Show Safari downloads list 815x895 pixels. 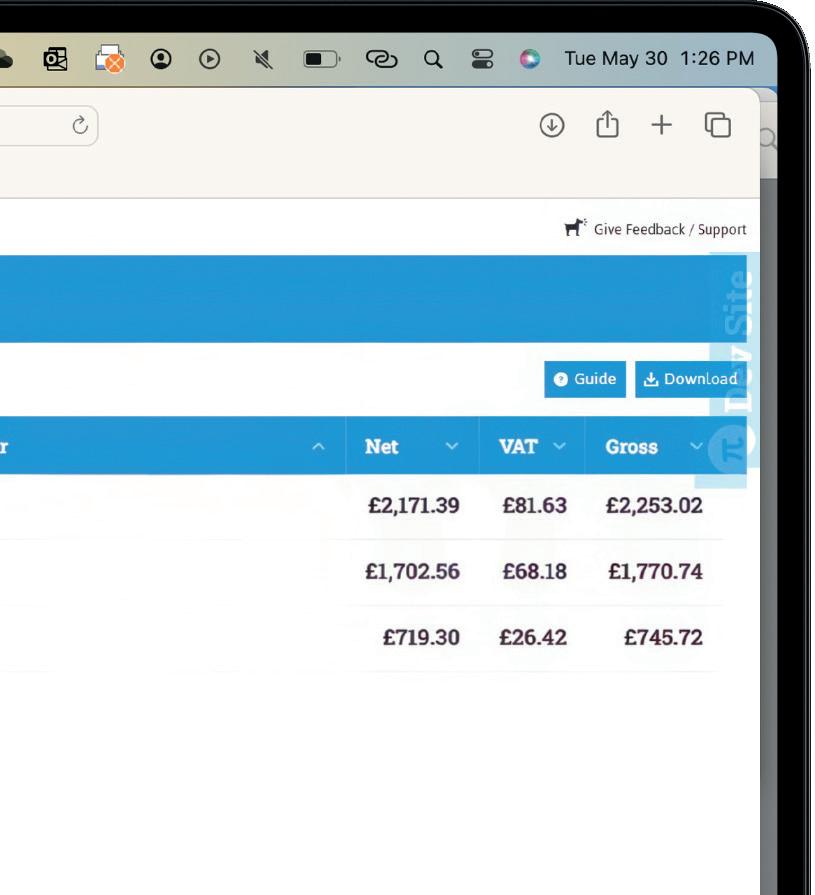click(552, 125)
